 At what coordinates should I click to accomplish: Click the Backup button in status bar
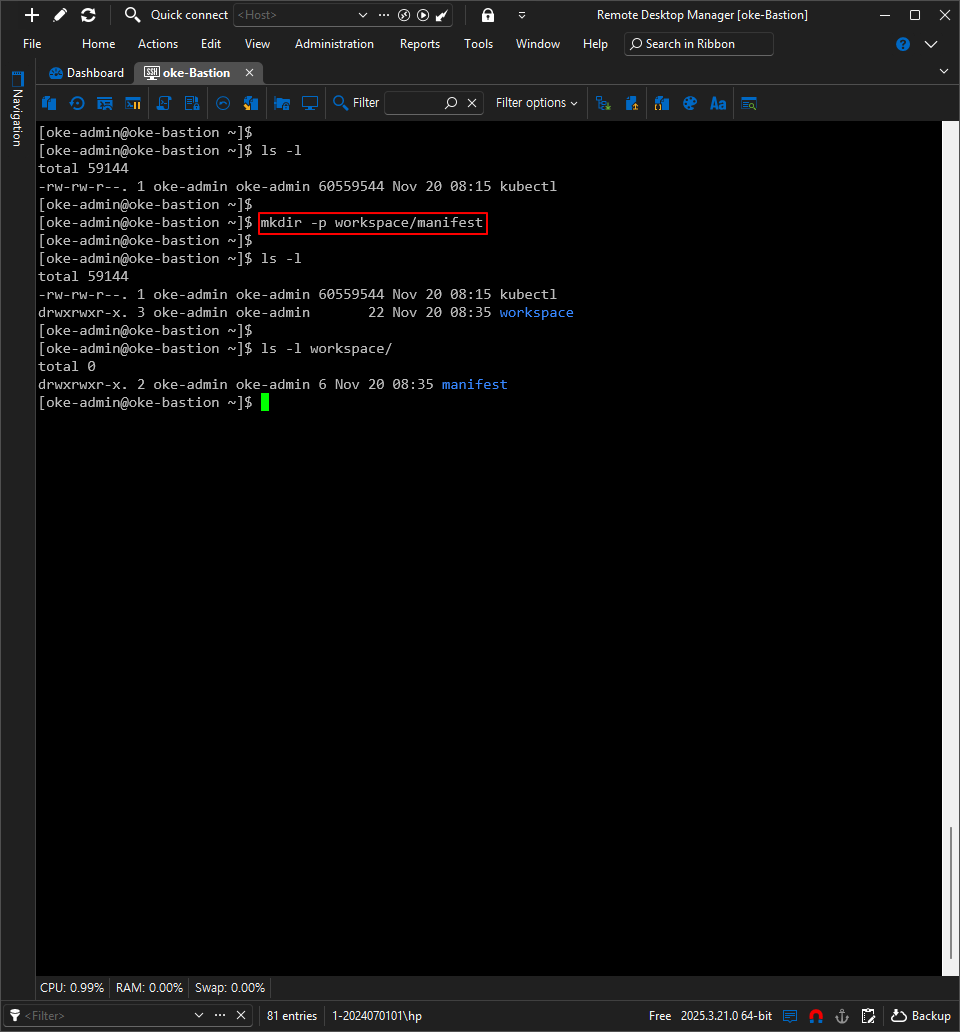(921, 1016)
